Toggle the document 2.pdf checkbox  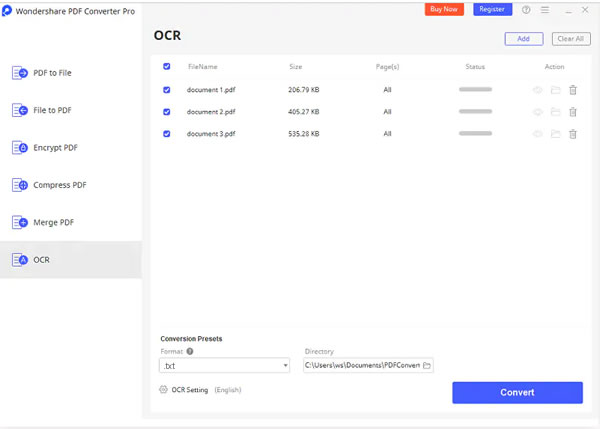coord(167,112)
